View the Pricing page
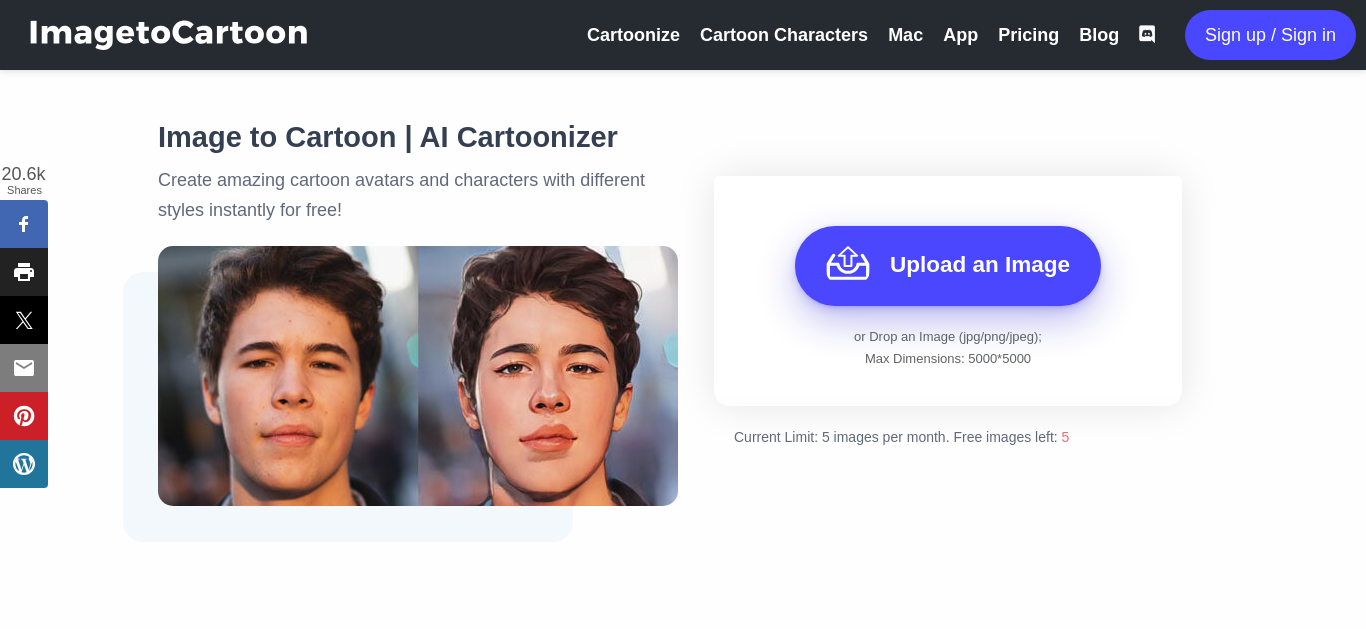 pos(1028,35)
